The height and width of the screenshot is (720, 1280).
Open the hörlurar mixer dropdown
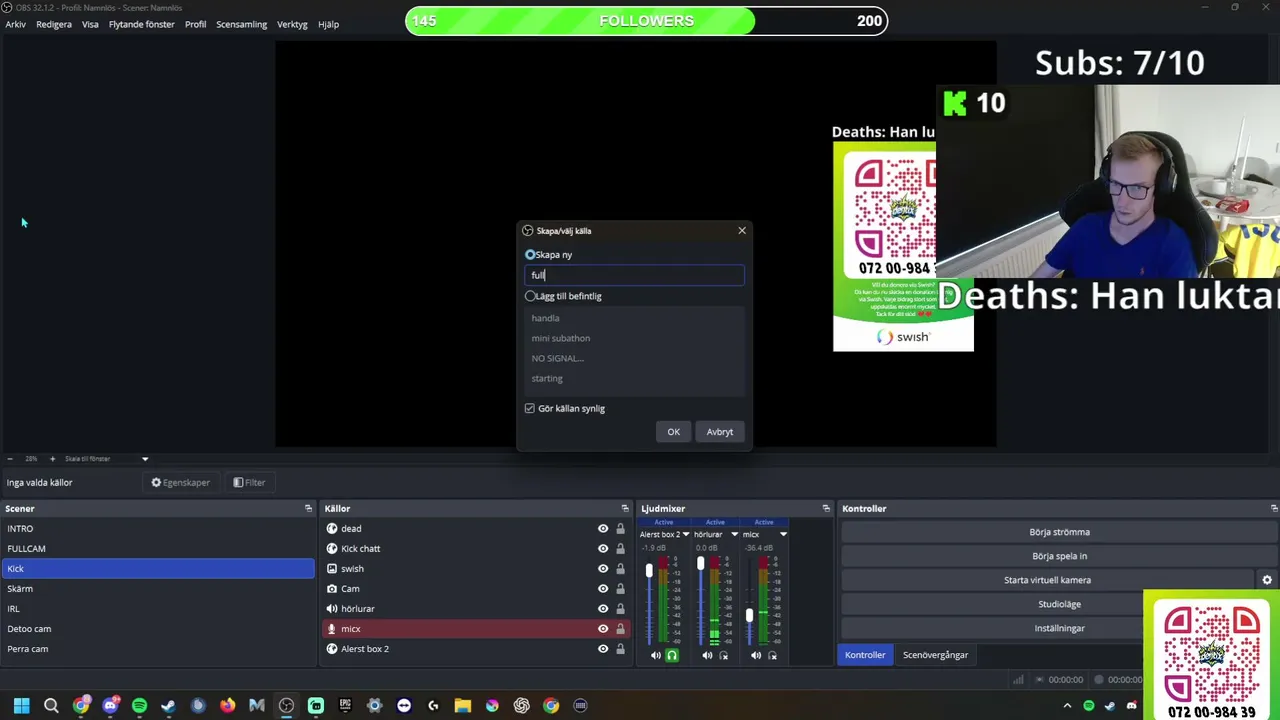click(x=734, y=535)
